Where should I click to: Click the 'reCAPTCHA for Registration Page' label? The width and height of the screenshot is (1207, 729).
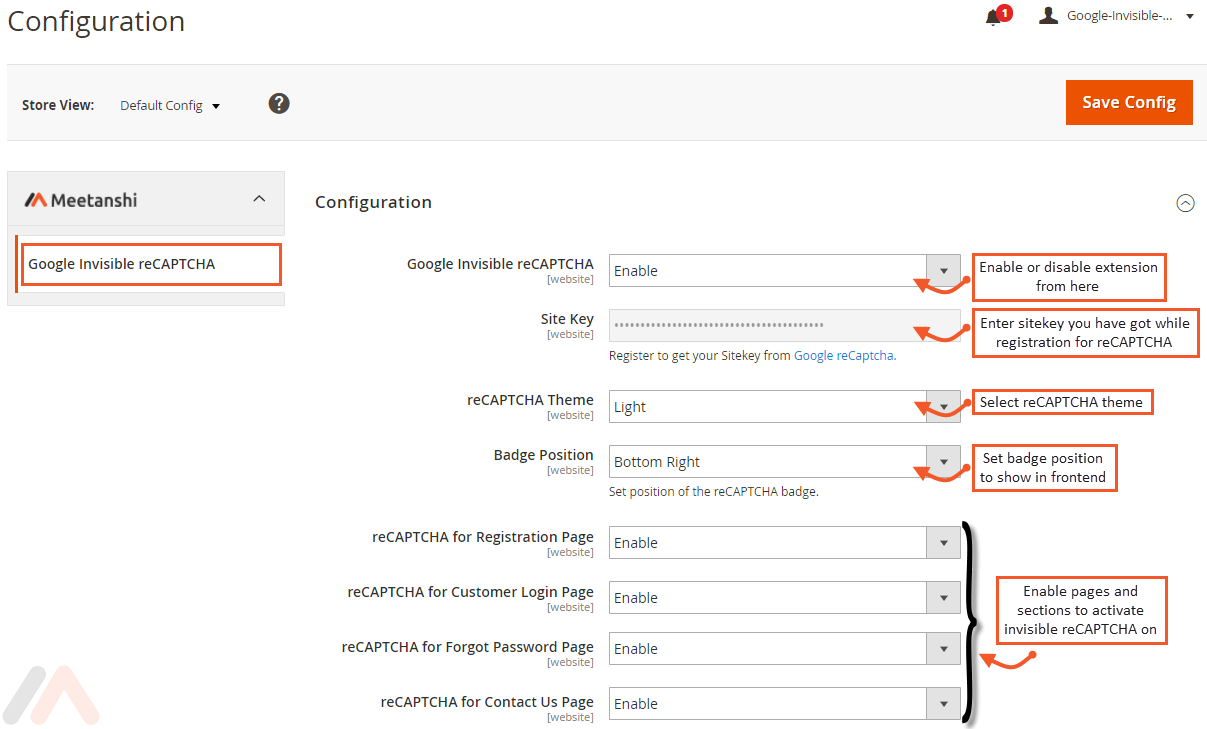(483, 537)
